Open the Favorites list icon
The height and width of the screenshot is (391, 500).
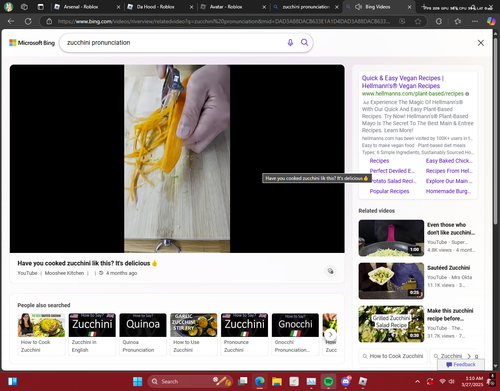(x=458, y=21)
